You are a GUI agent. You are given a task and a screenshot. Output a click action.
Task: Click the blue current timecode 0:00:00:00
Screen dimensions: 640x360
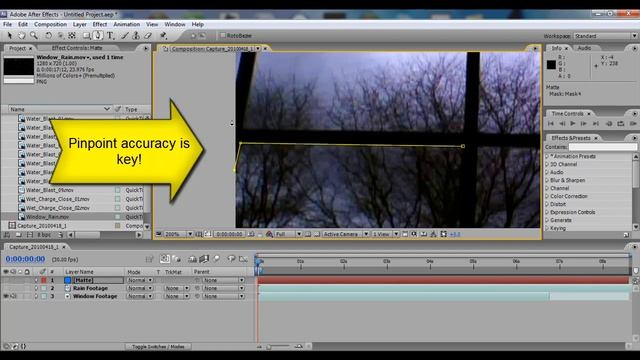pos(25,259)
